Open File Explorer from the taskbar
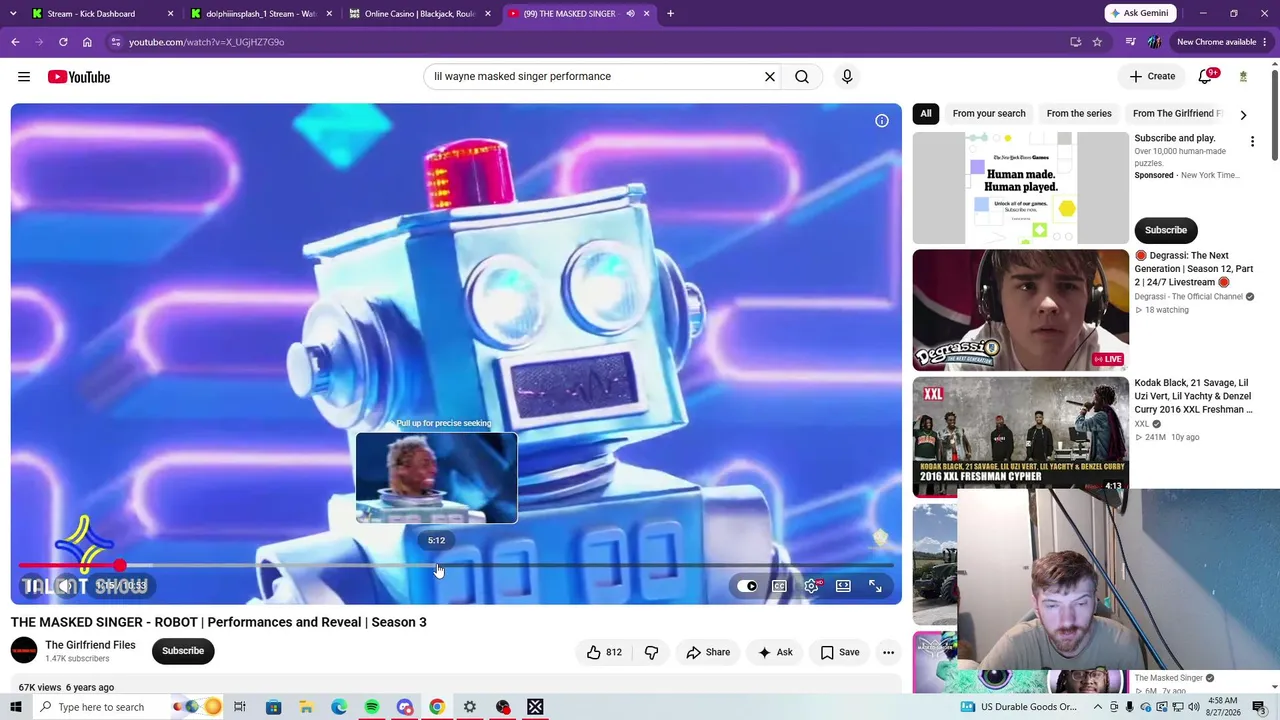1280x720 pixels. pos(306,707)
